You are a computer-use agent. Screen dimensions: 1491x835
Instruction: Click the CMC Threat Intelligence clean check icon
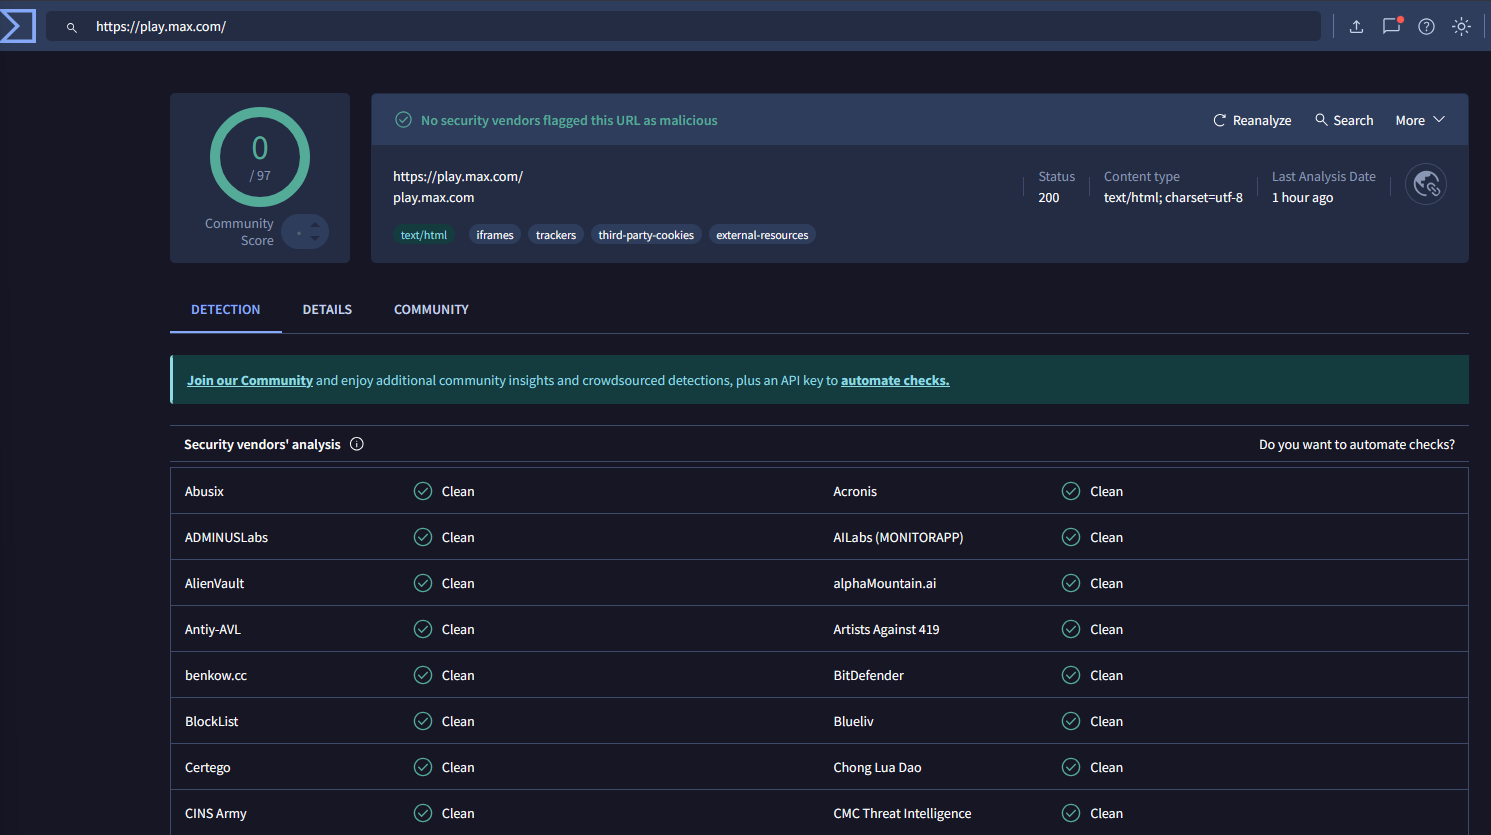tap(1071, 813)
